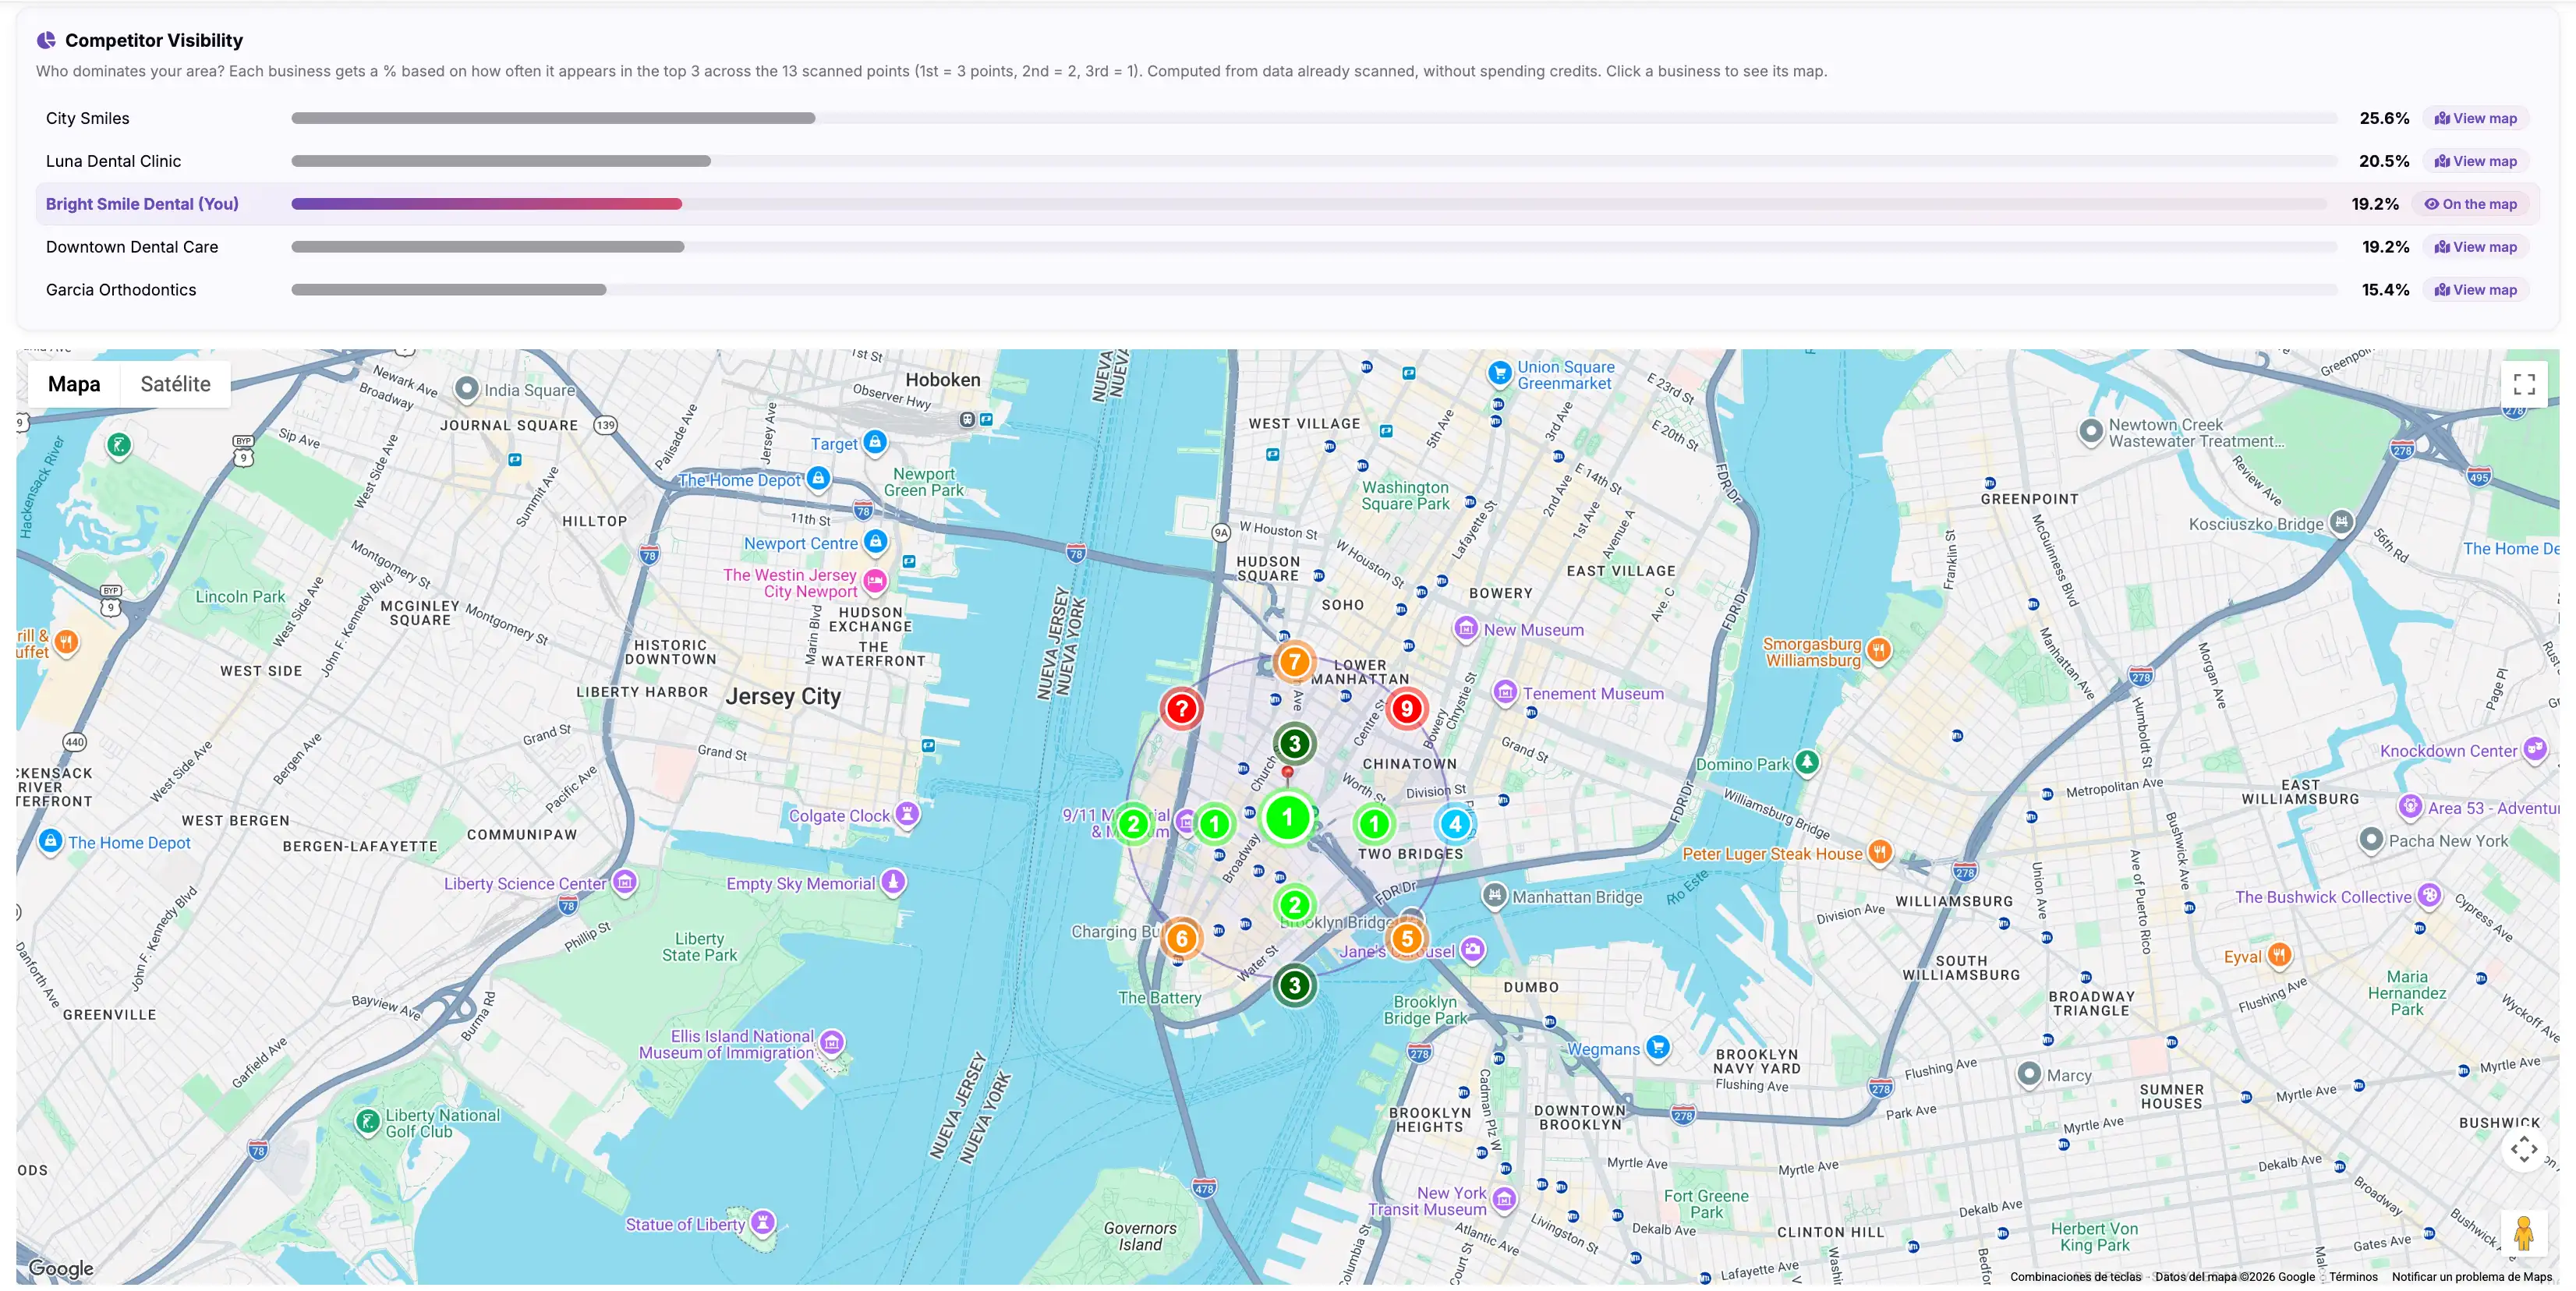Click the Tenement Museum place icon
This screenshot has height=1291, width=2576.
coord(1505,692)
